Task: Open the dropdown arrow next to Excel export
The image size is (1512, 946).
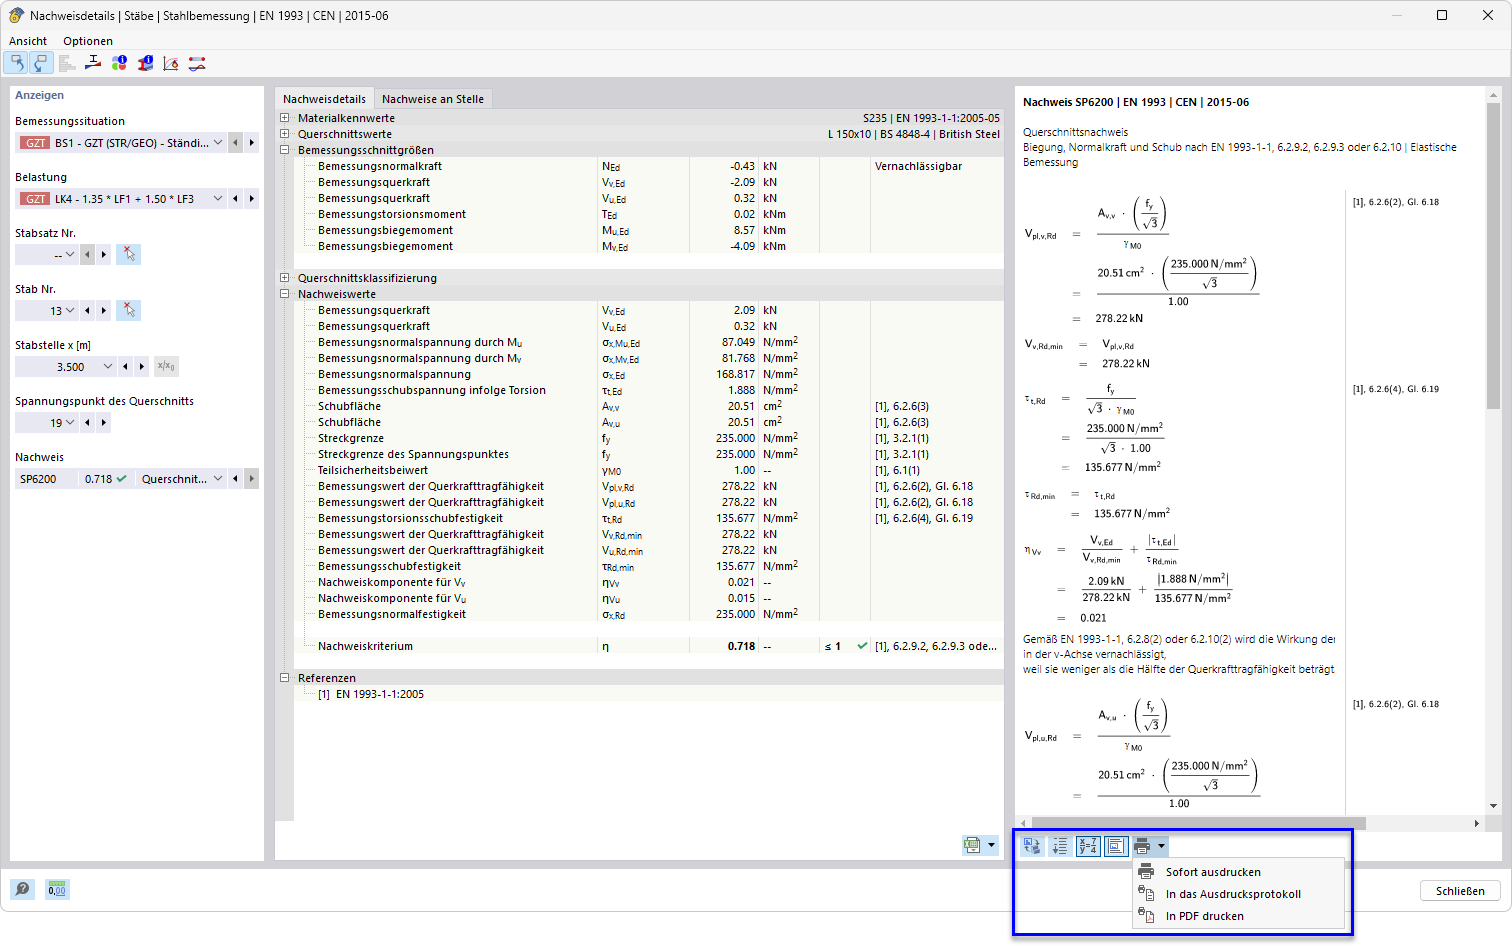Action: tap(991, 845)
